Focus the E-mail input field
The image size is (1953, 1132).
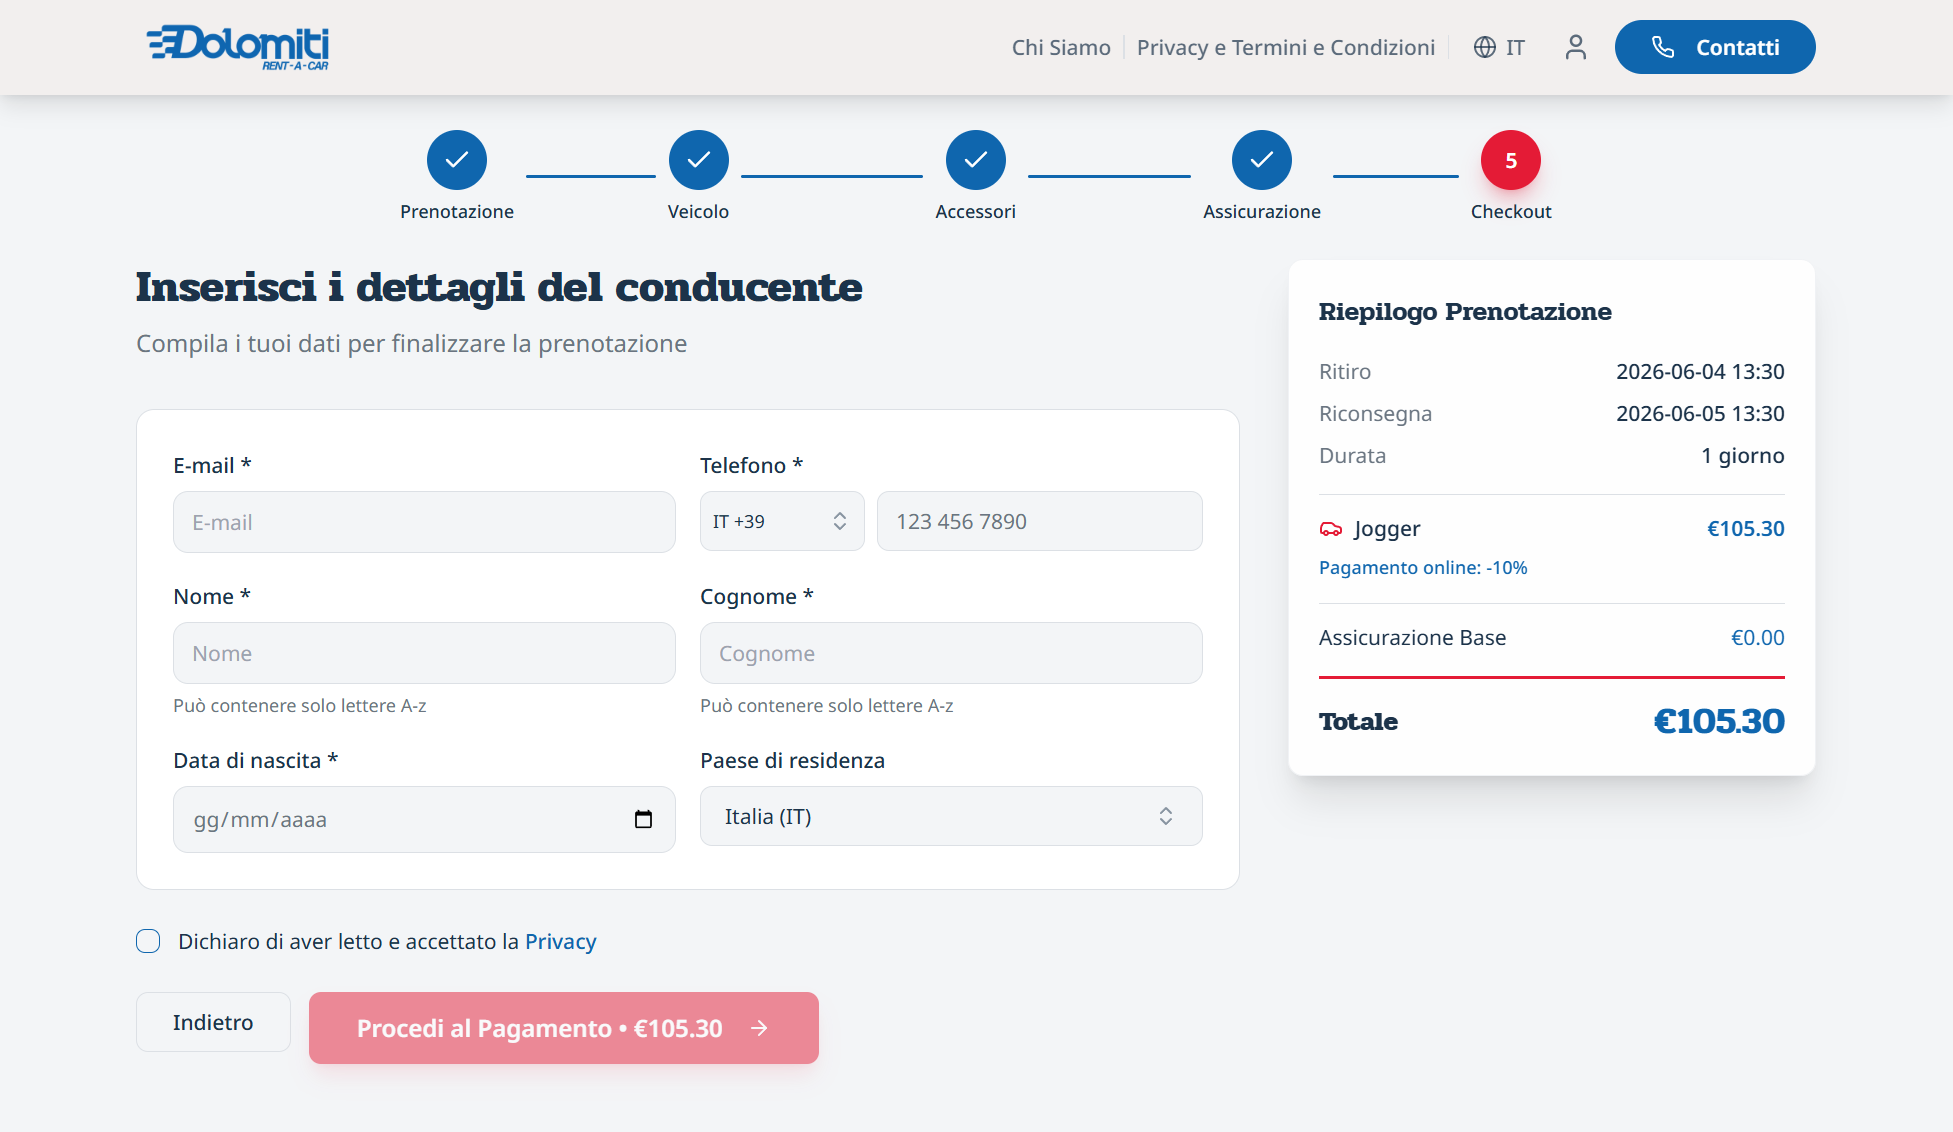(x=424, y=522)
